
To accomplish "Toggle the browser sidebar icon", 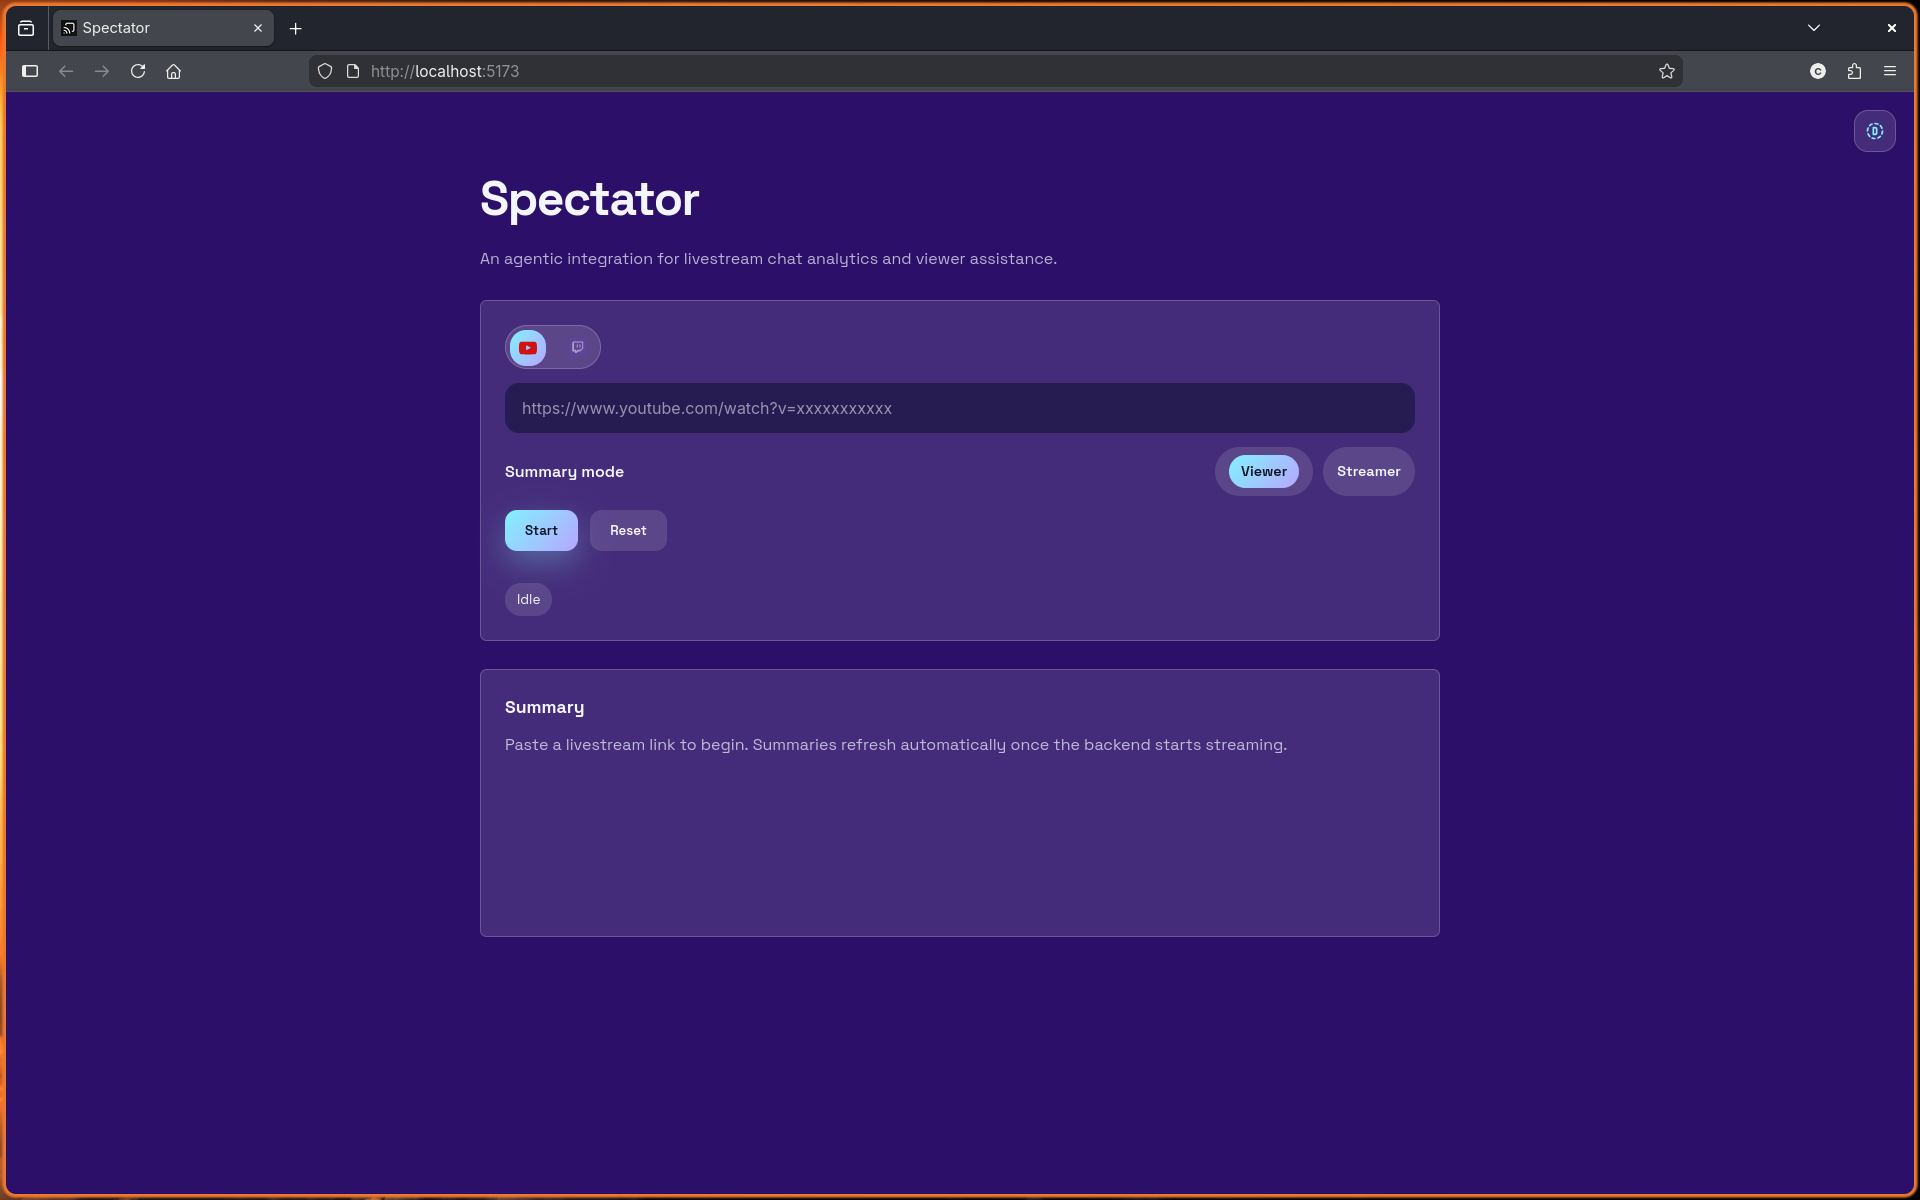I will click(x=30, y=71).
